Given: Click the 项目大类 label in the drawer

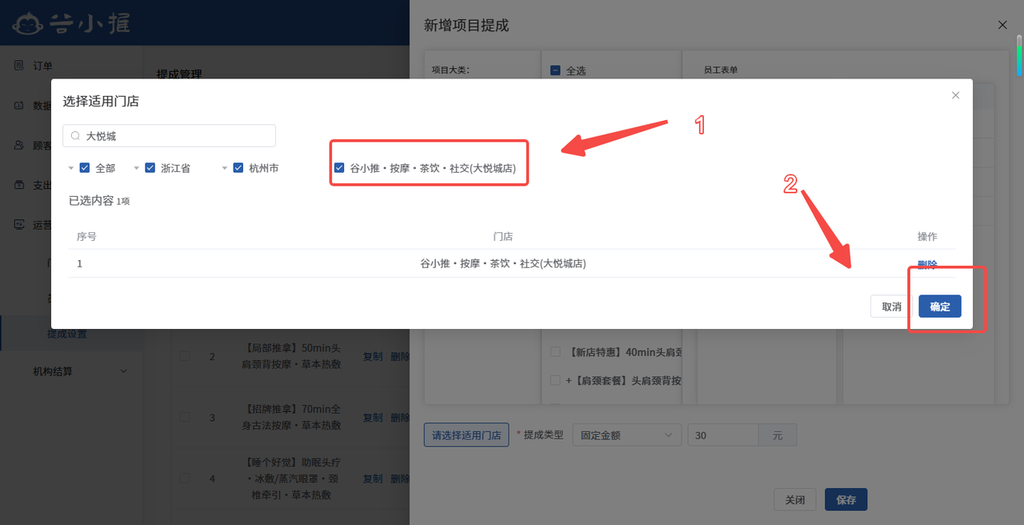Looking at the screenshot, I should (x=451, y=70).
